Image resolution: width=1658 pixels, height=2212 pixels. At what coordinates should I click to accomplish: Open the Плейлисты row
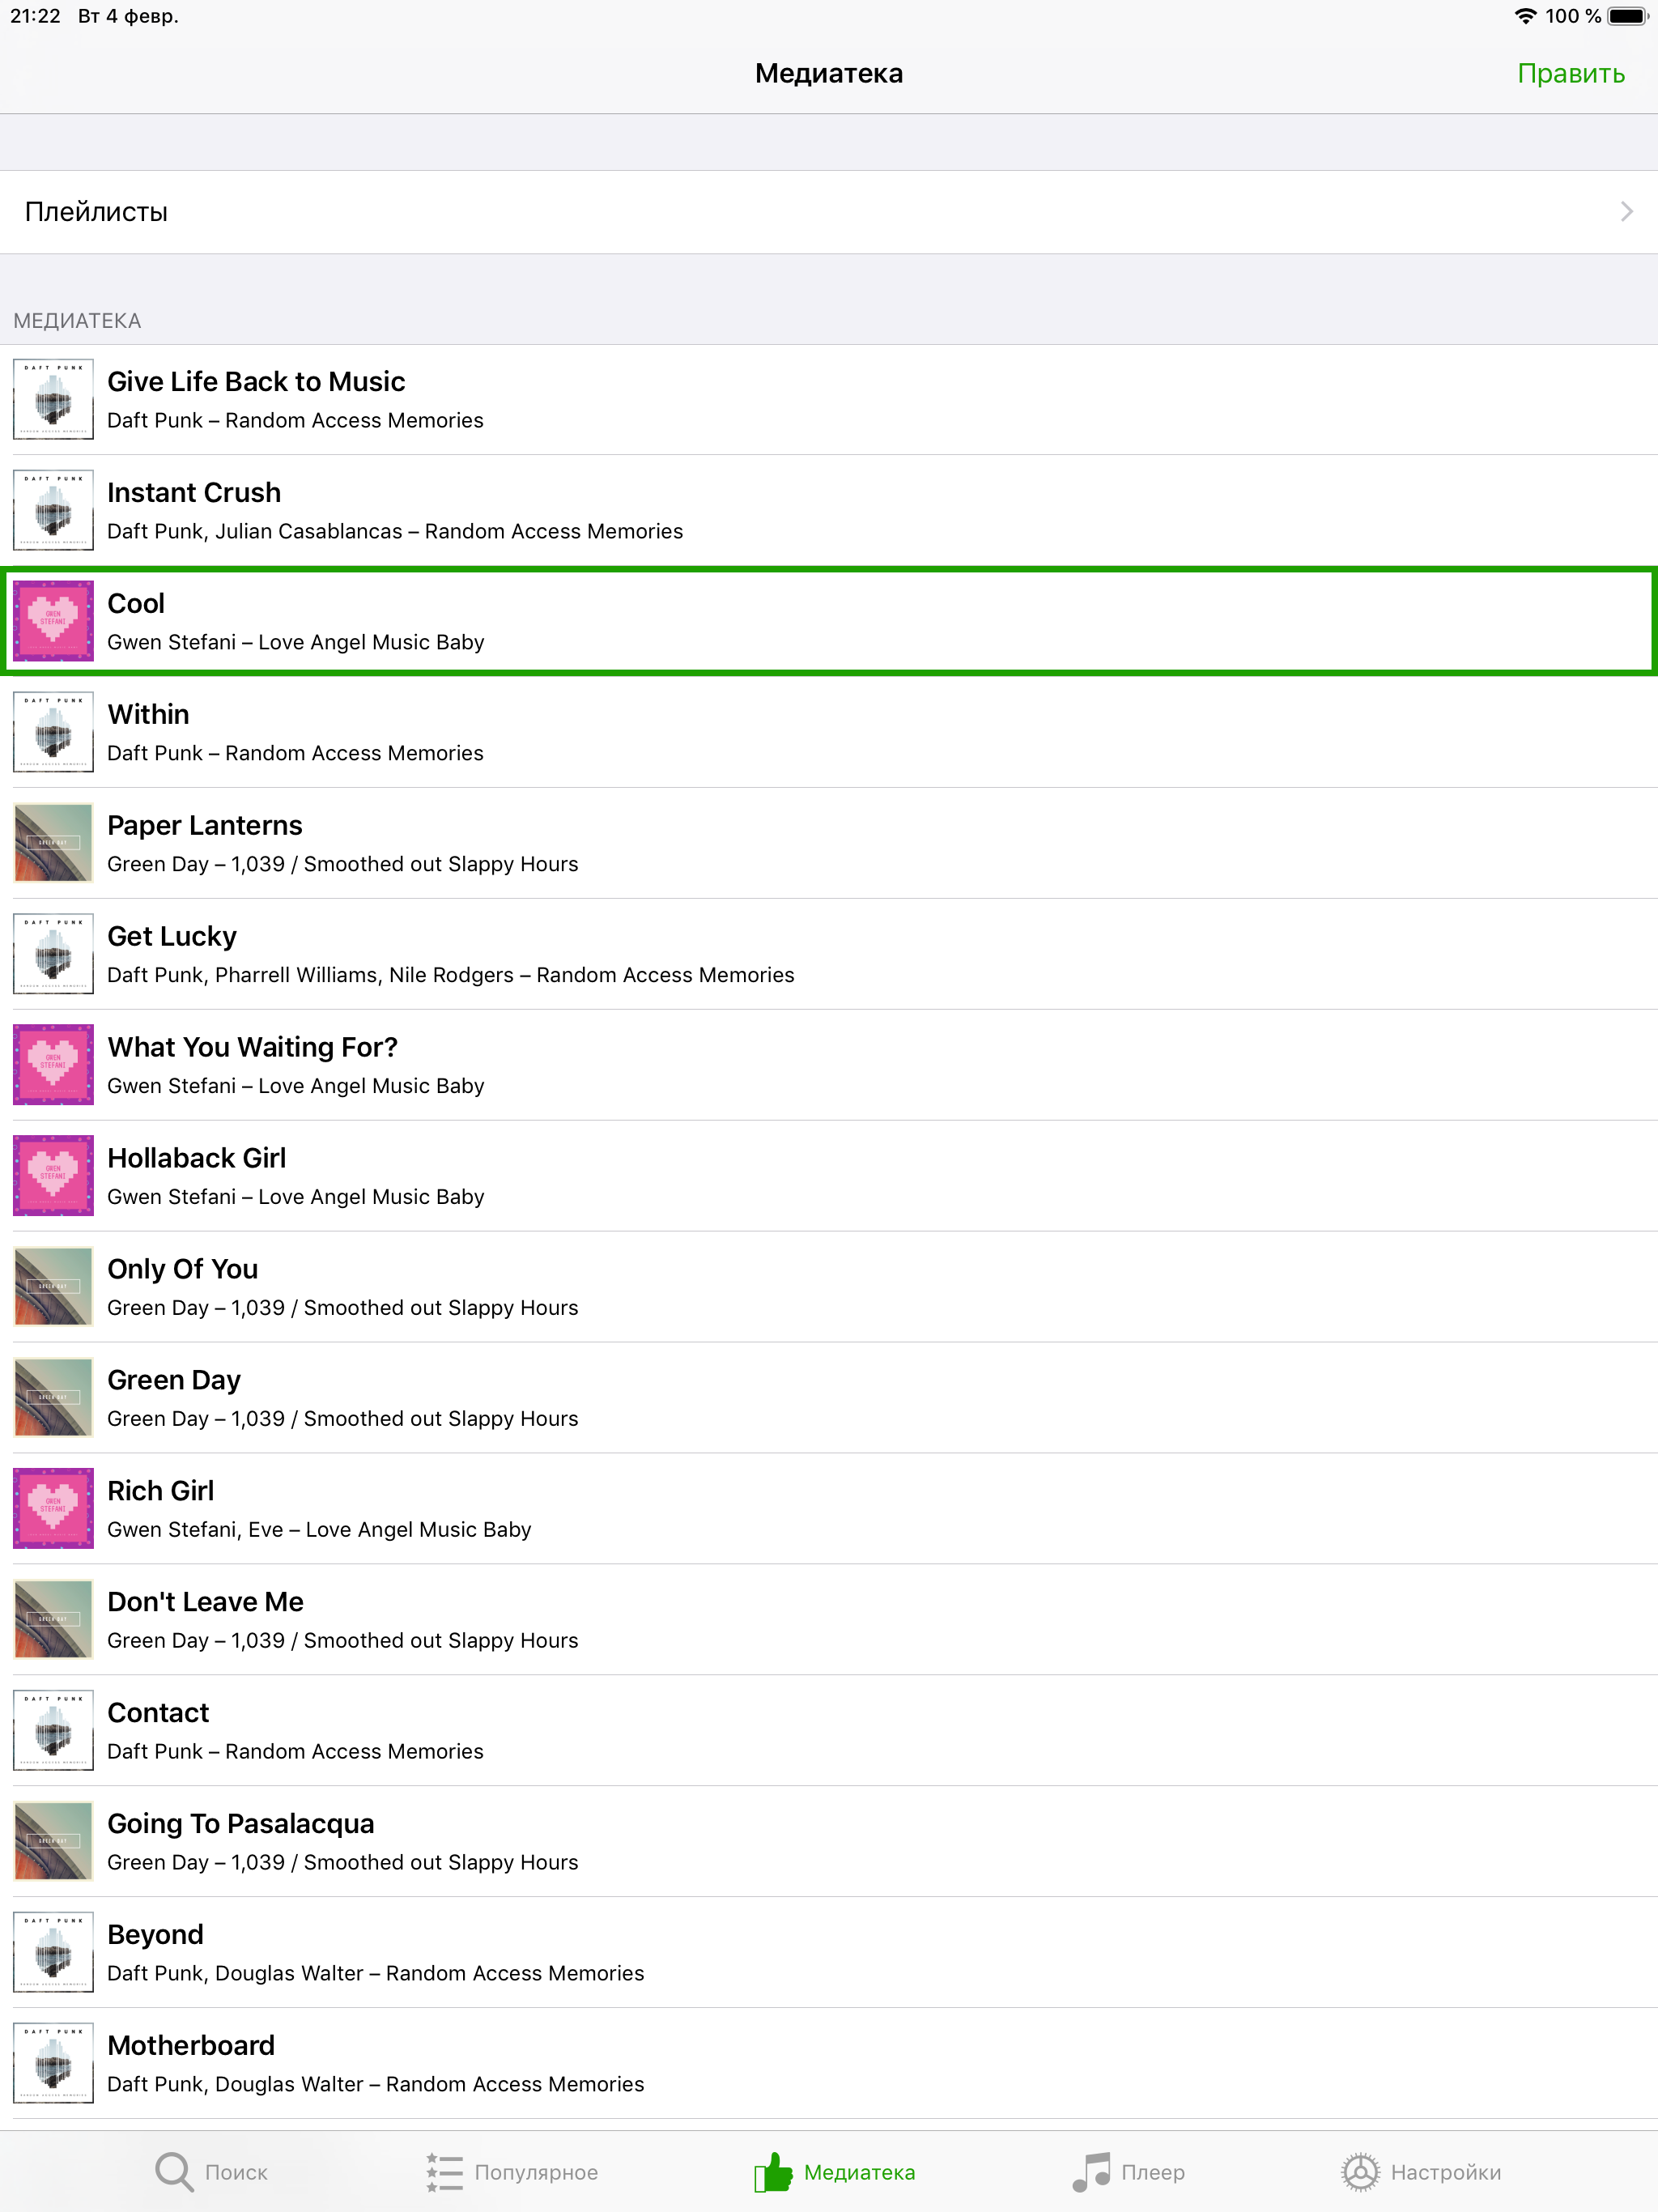pos(829,212)
